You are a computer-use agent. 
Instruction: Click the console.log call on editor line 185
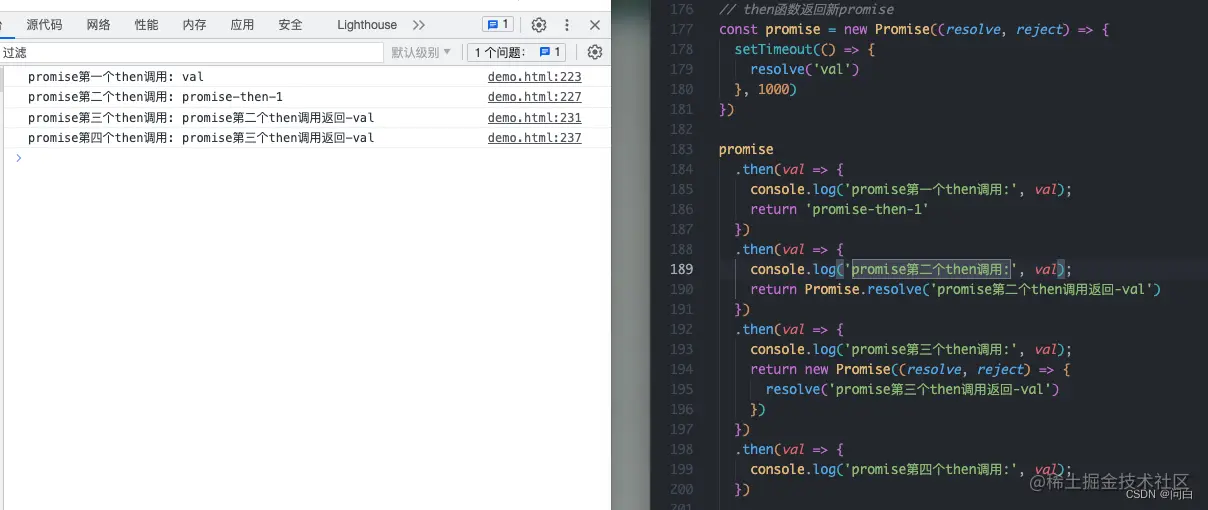(x=911, y=189)
